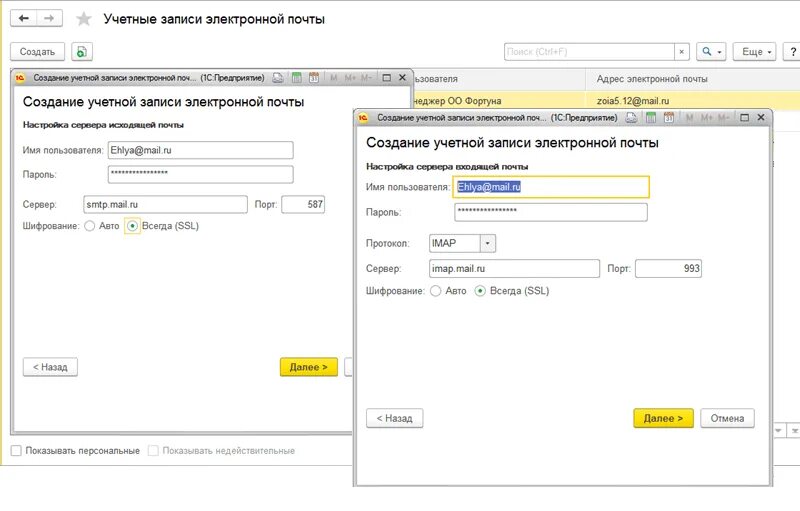Image resolution: width=800 pixels, height=511 pixels.
Task: Select Всегда (SSL) in incoming server dialog
Action: pos(480,291)
